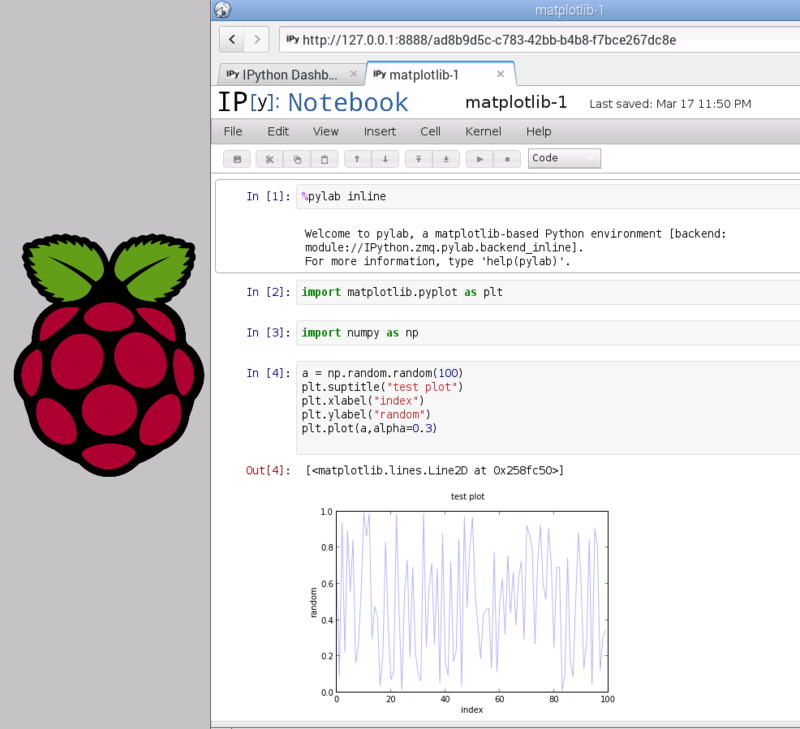Screen dimensions: 800x729
Task: Click the 'Last saved: Mar 17 11:50 PM' text
Action: click(x=670, y=104)
